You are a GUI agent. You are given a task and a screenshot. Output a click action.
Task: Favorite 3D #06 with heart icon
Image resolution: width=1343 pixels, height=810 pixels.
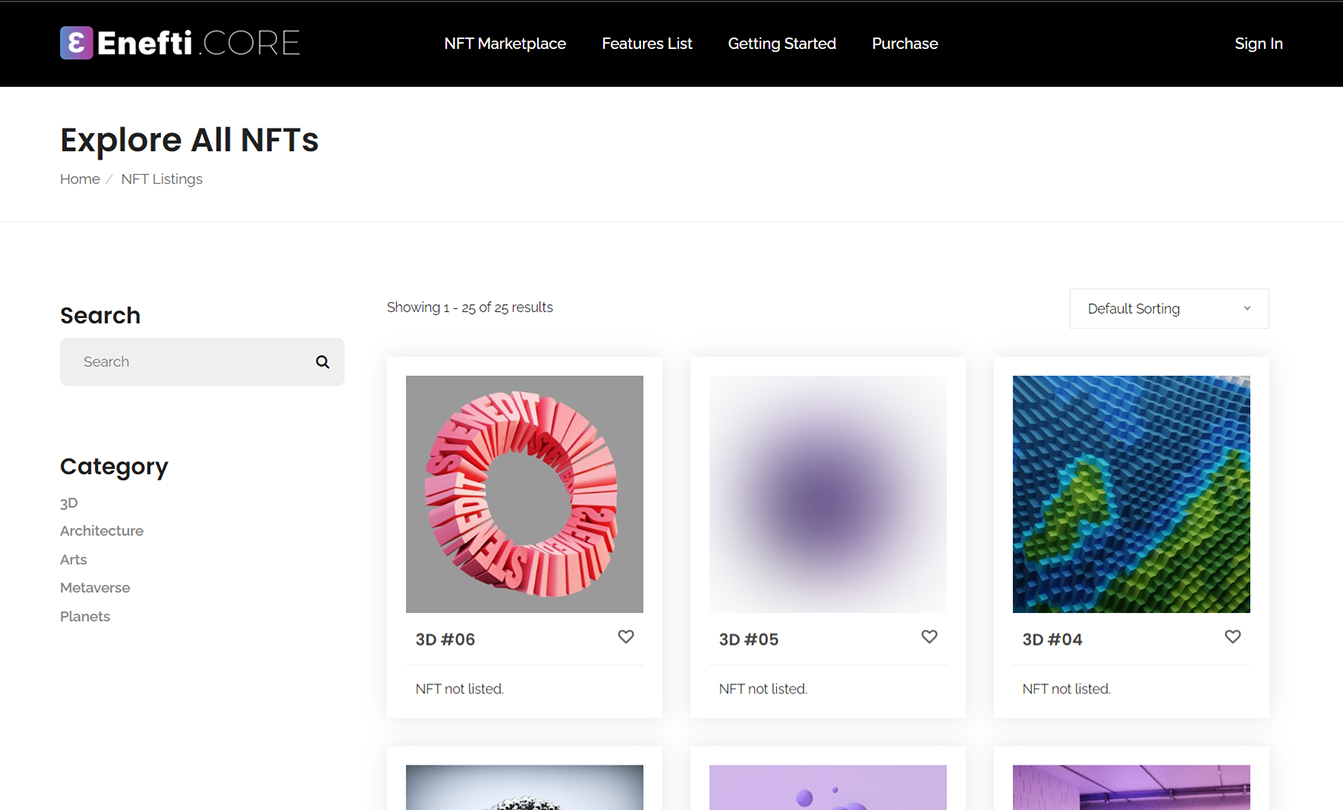[x=626, y=637]
